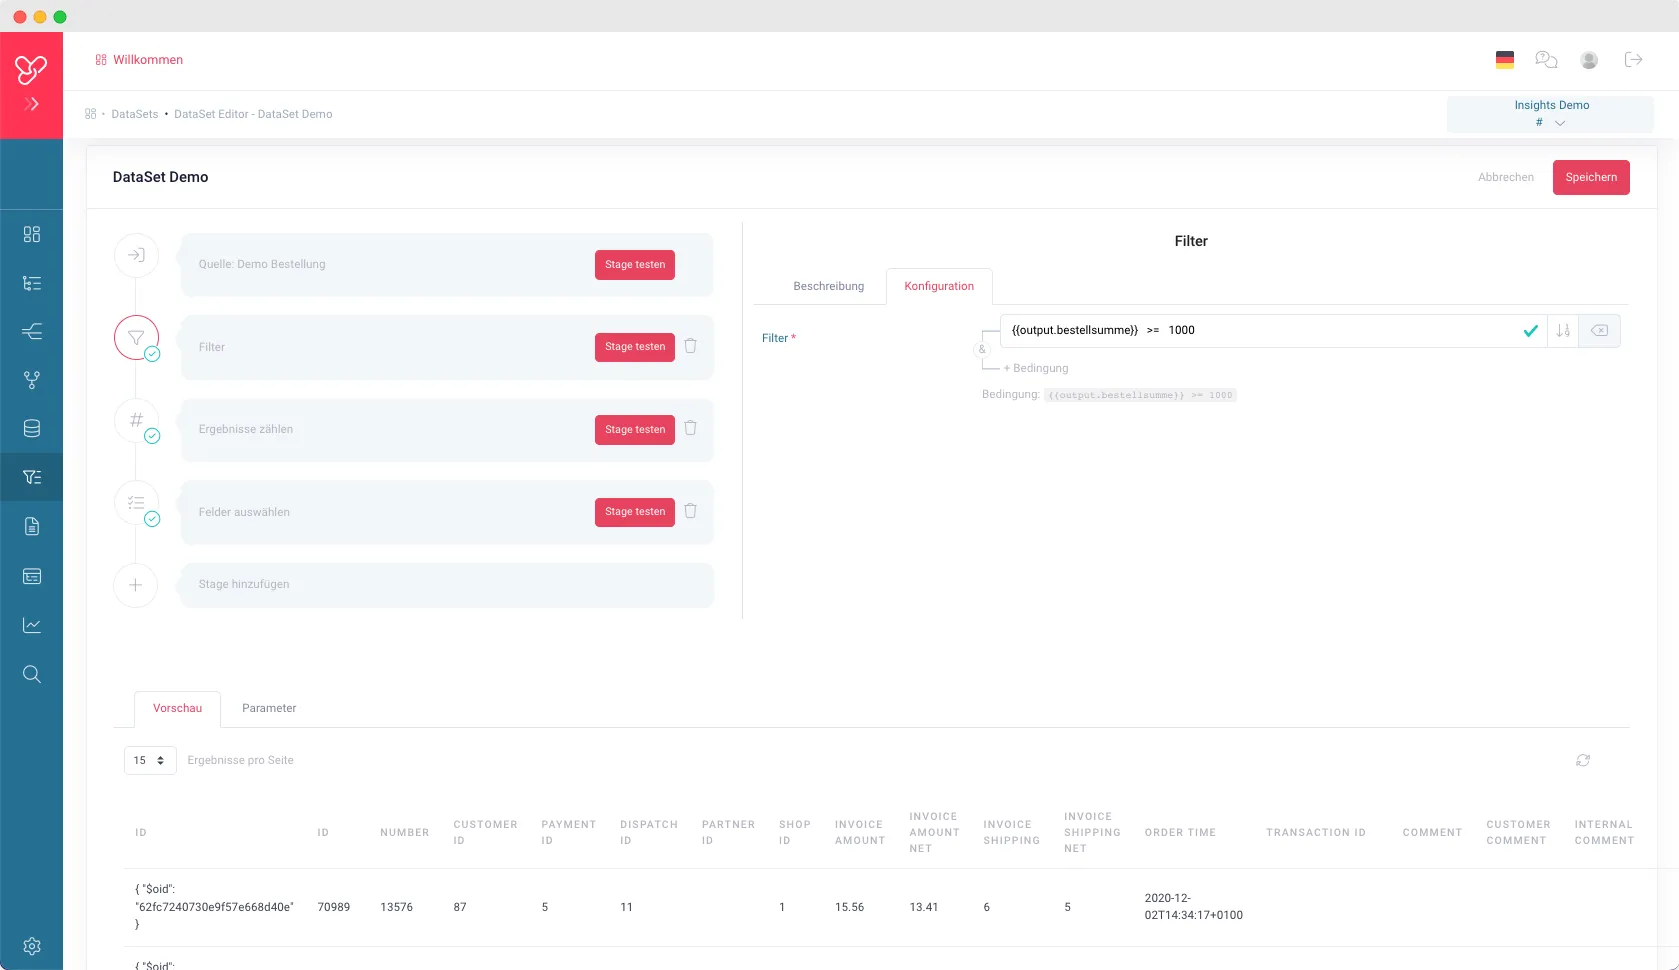Image resolution: width=1679 pixels, height=970 pixels.
Task: Delete the Ergebnisse zählen stage
Action: [690, 428]
